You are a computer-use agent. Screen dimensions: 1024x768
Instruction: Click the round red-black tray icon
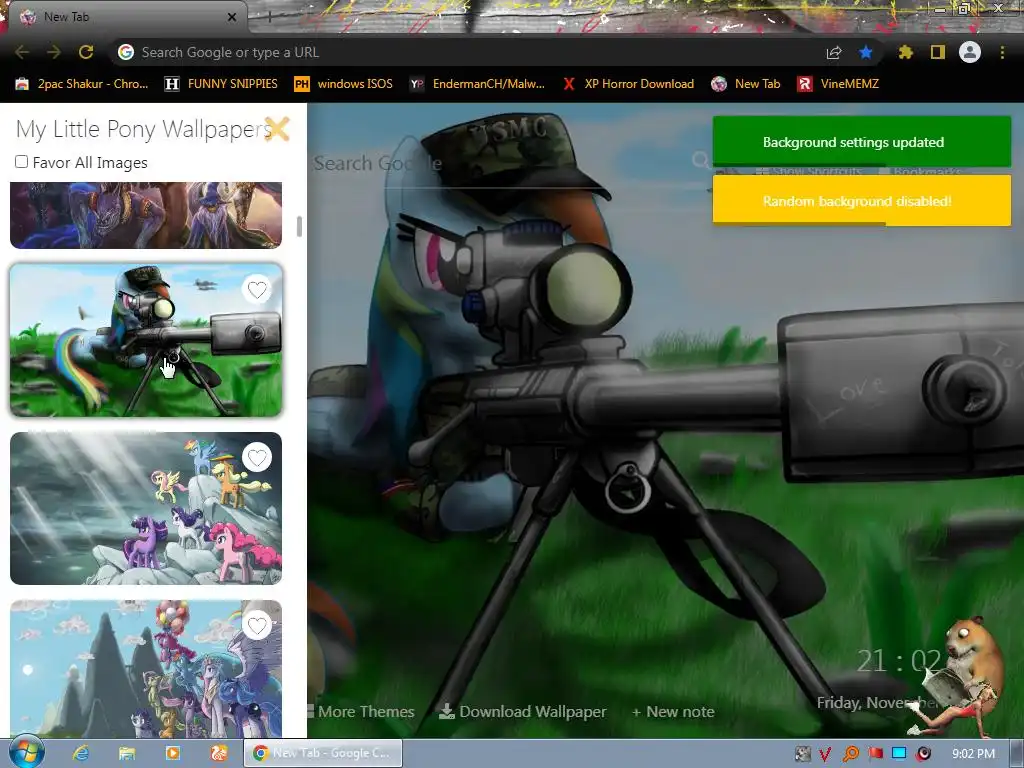(923, 754)
